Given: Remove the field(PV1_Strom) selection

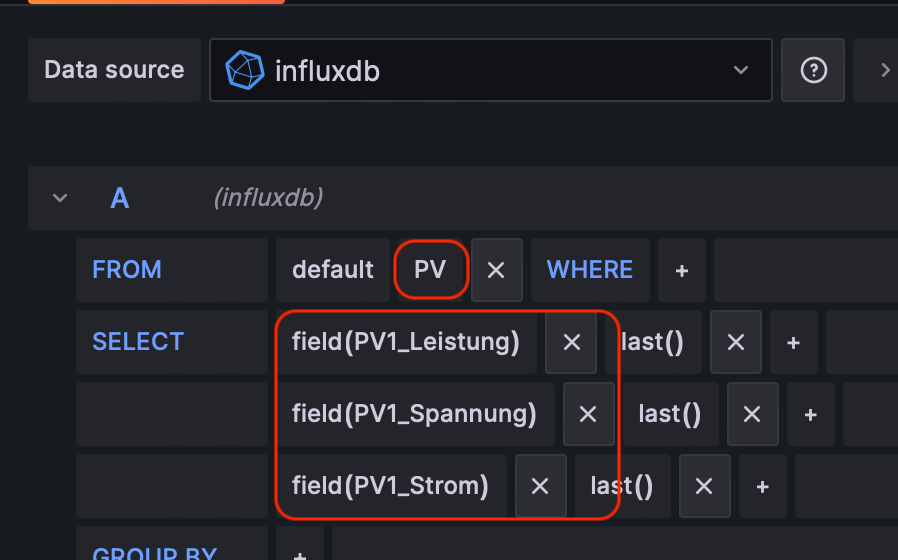Looking at the screenshot, I should 540,486.
